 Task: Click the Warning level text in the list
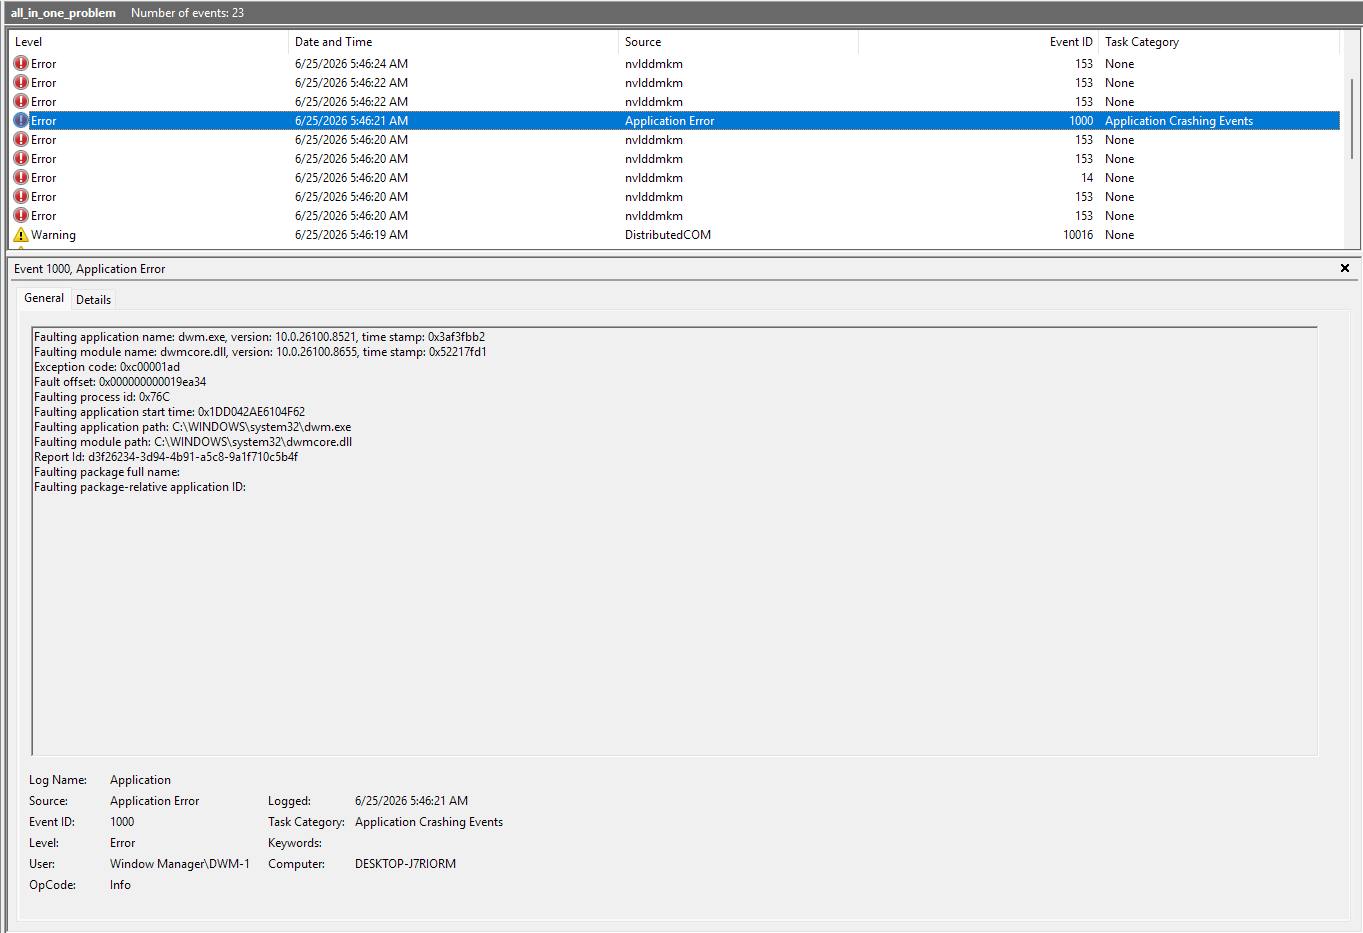53,235
